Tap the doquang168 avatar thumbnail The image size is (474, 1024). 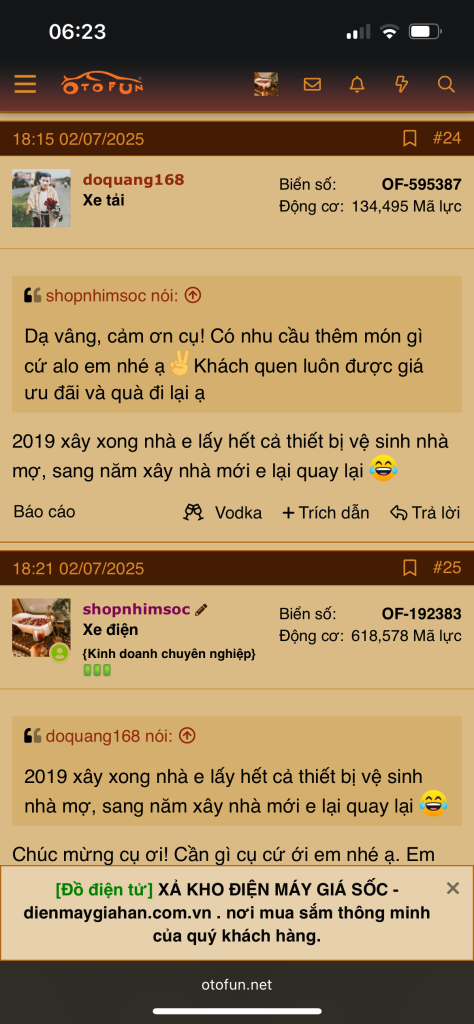[x=41, y=199]
